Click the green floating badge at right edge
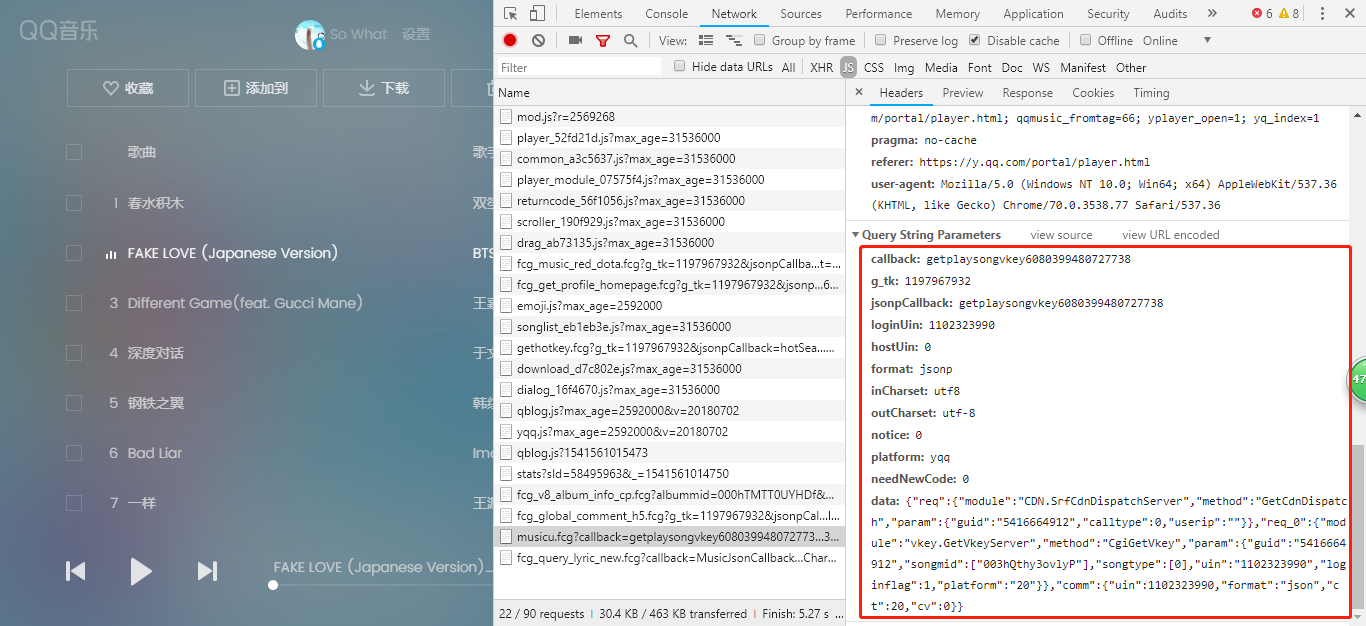Image resolution: width=1366 pixels, height=626 pixels. coord(1357,380)
